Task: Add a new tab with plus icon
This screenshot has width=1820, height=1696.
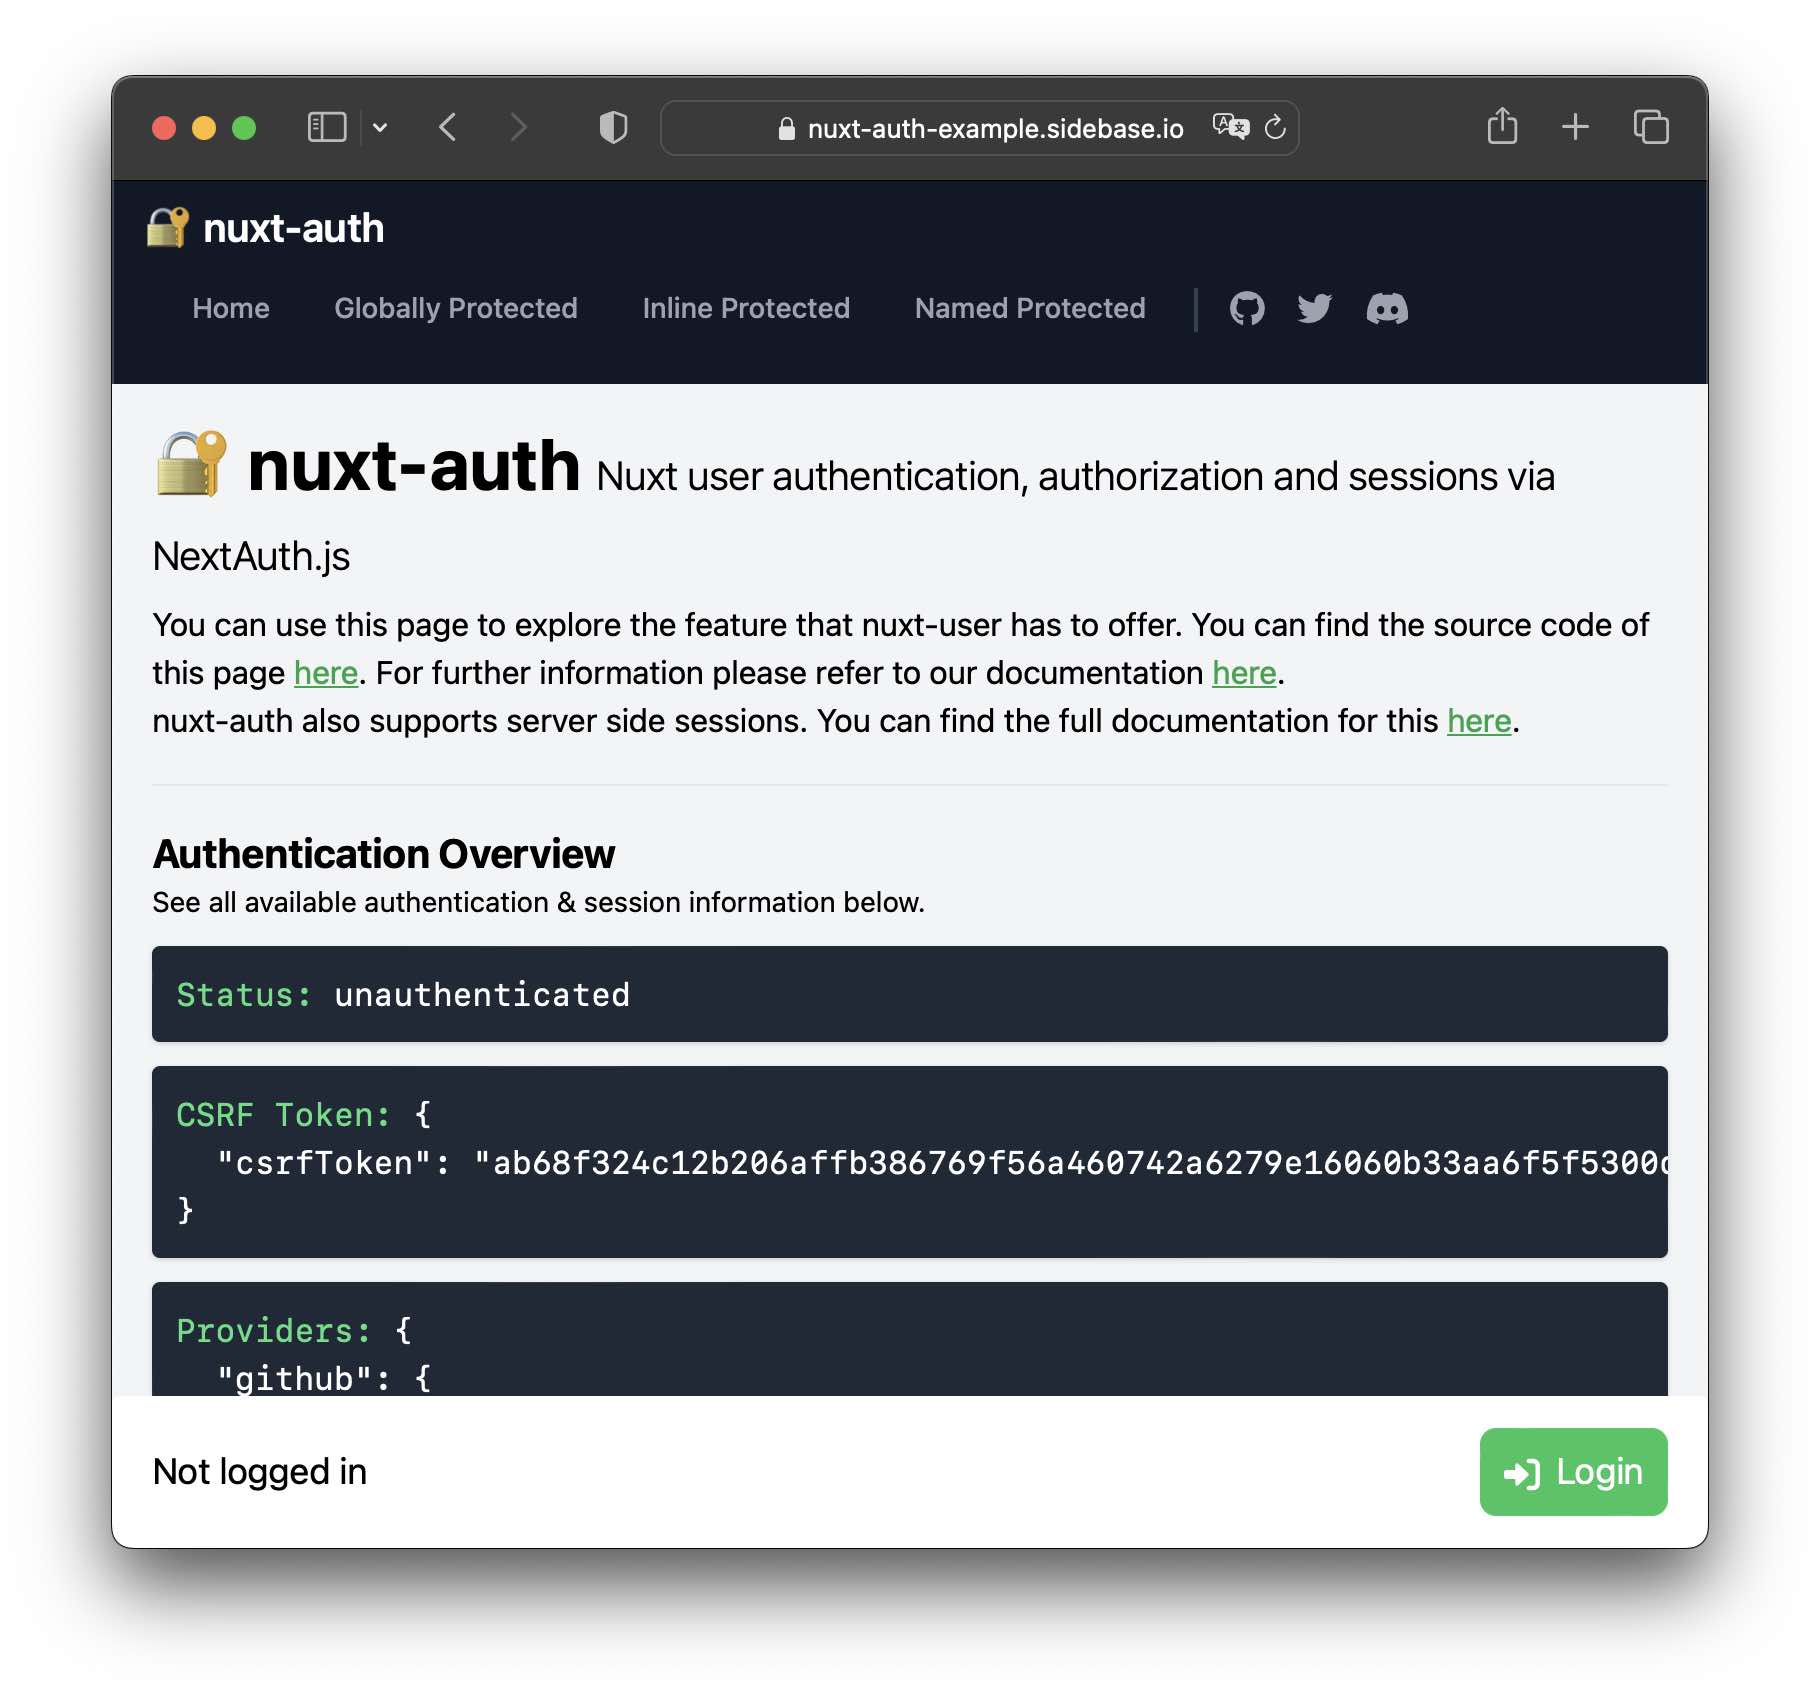Action: [x=1575, y=126]
